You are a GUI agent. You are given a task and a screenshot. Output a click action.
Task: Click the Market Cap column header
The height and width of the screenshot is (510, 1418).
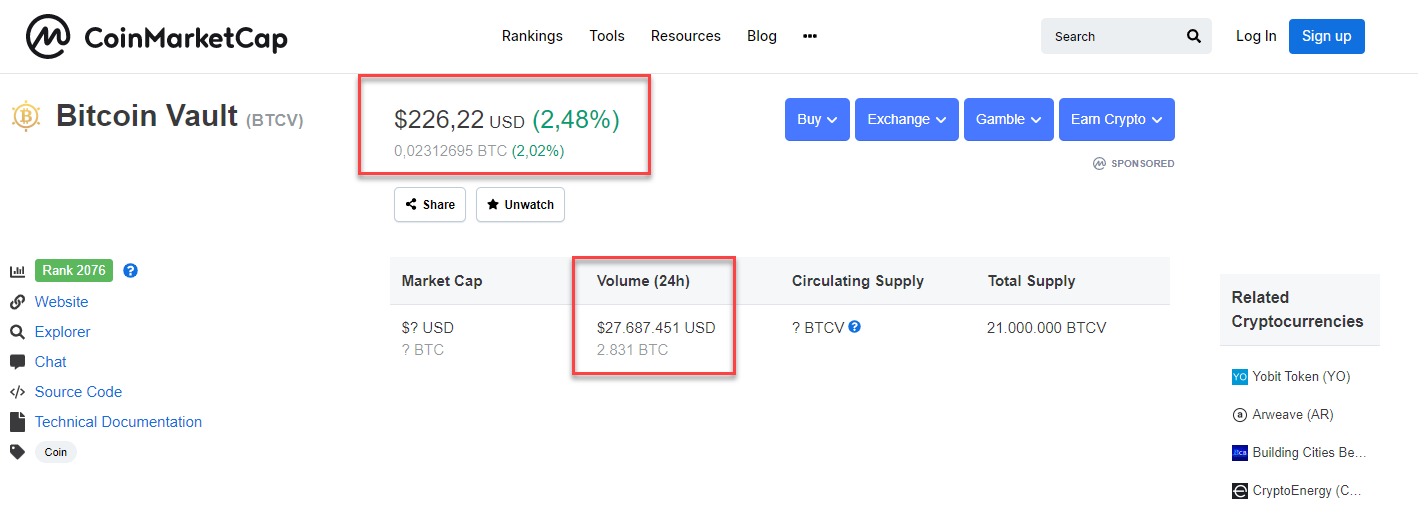point(442,281)
